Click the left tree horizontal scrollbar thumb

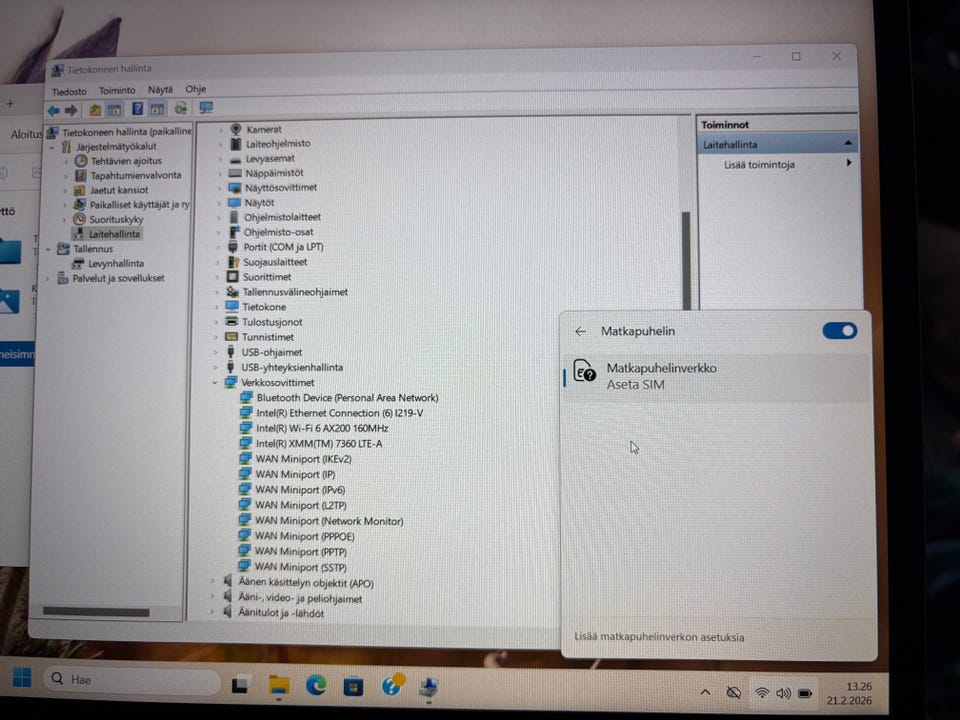96,612
